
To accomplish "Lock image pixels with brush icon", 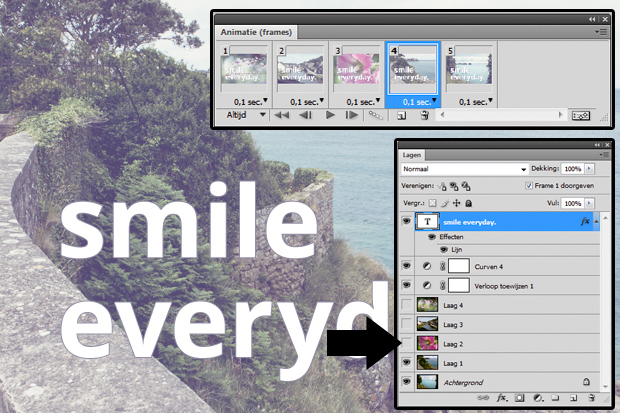I will [445, 203].
